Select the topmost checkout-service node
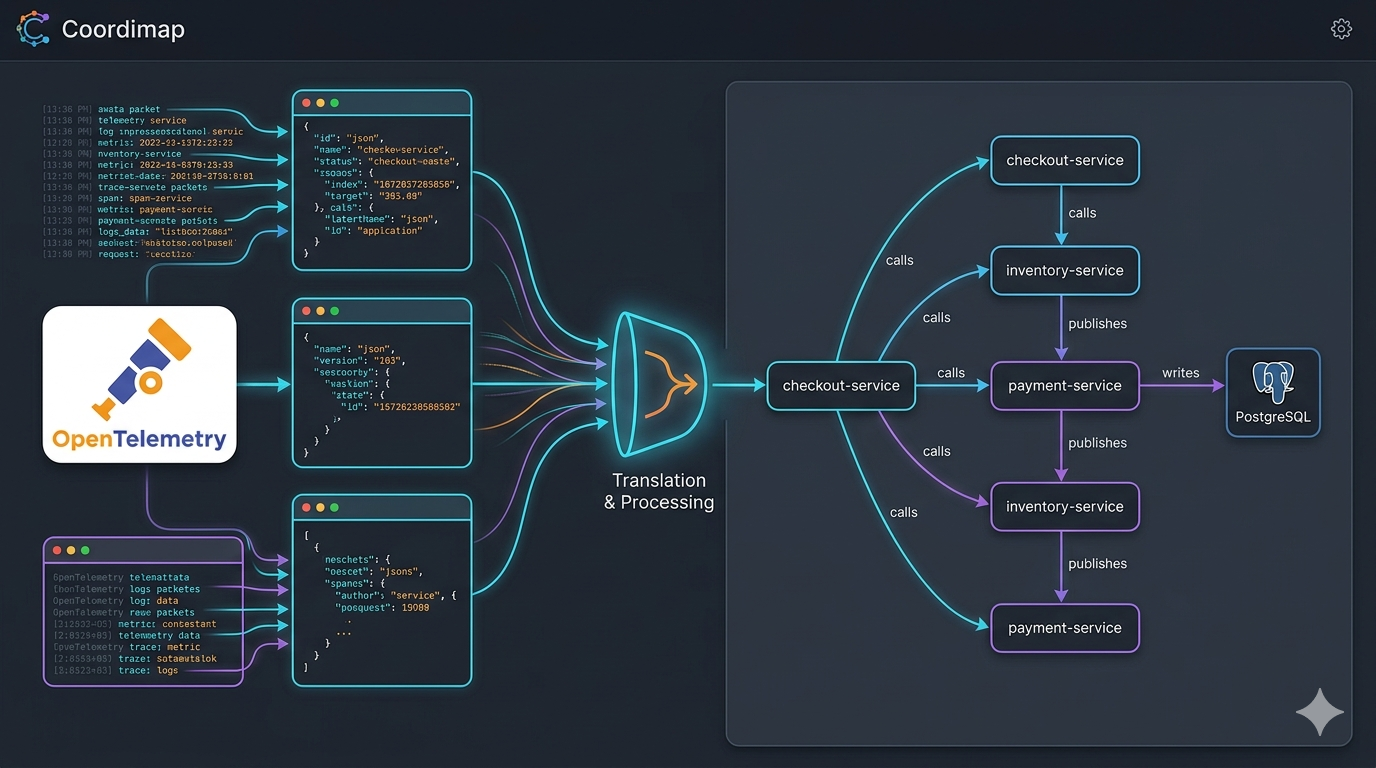Viewport: 1376px width, 768px height. tap(1065, 160)
